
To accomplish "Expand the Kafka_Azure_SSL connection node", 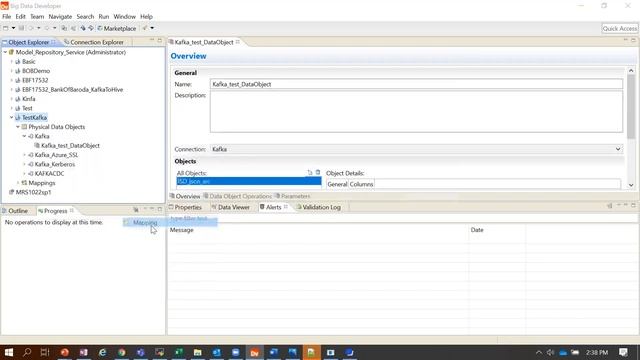I will (24, 155).
